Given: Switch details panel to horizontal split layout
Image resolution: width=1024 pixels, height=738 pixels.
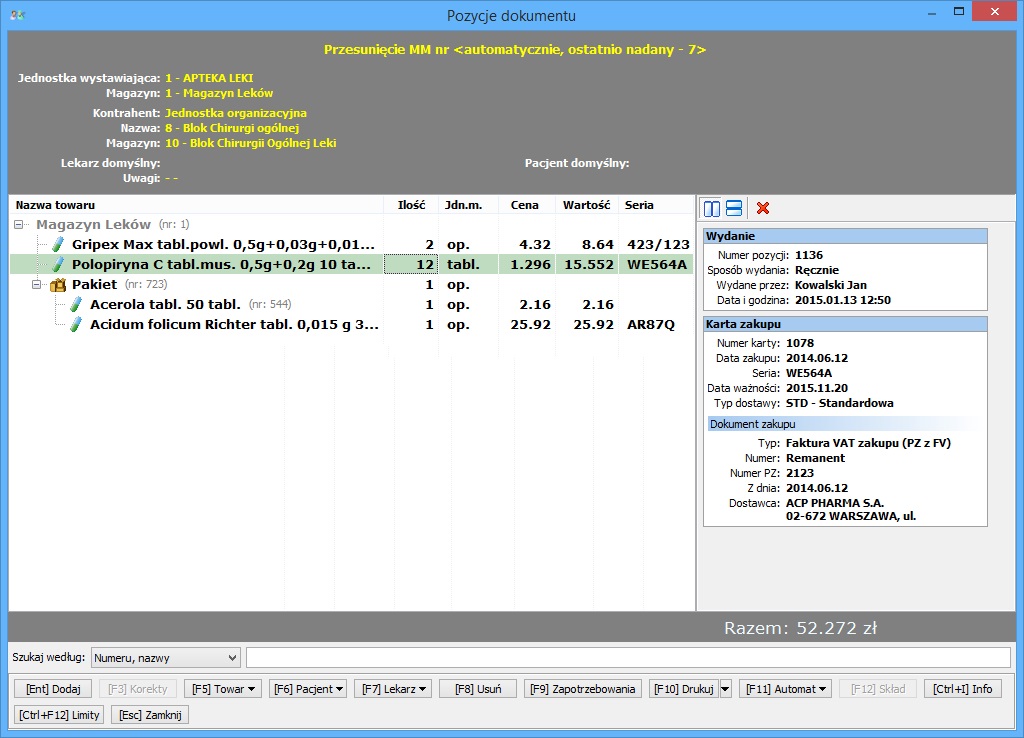Looking at the screenshot, I should 734,208.
